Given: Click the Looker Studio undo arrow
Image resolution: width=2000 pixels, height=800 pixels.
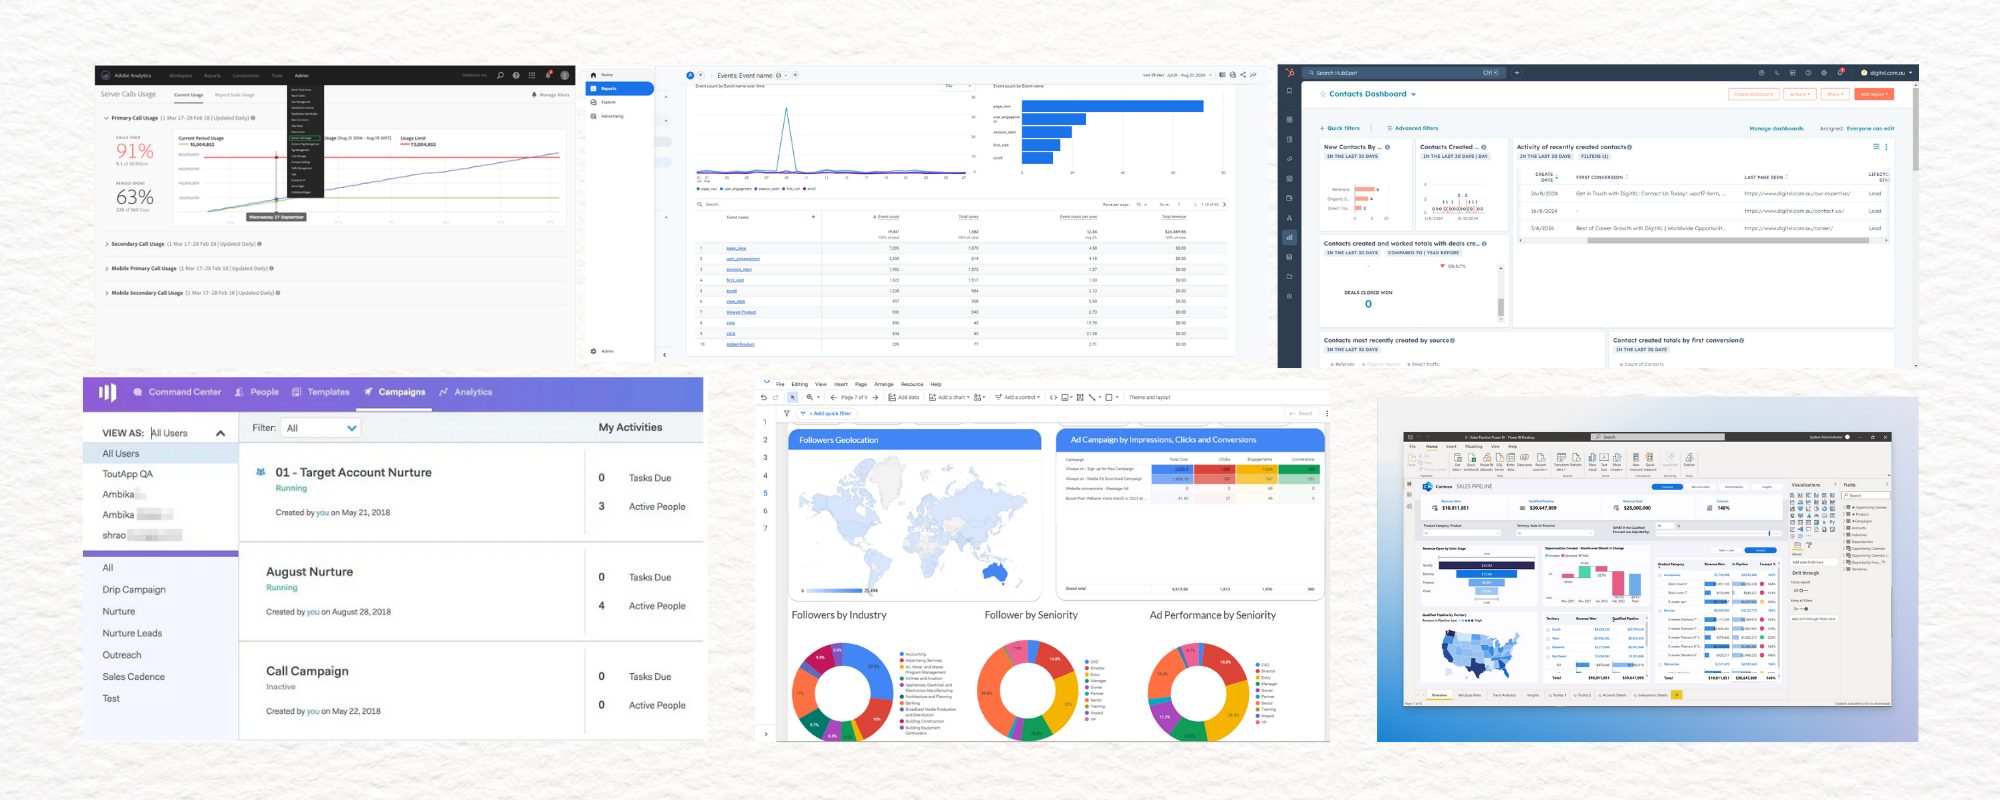Looking at the screenshot, I should (x=764, y=397).
